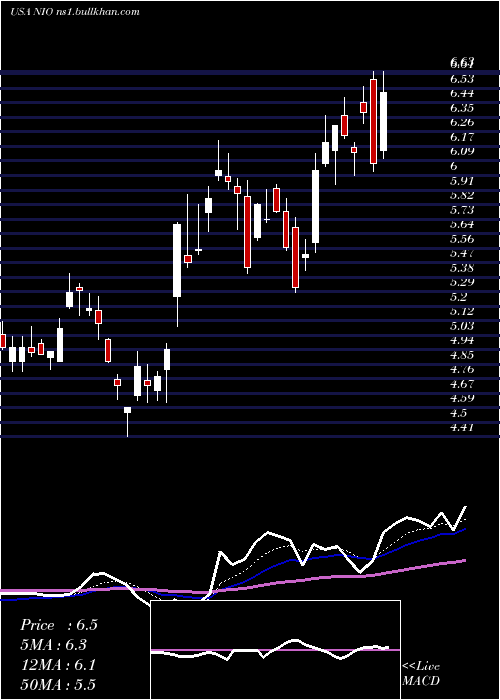Screen dimensions: 500x700
Task: Click the 4.94 price axis label
Action: point(462,340)
